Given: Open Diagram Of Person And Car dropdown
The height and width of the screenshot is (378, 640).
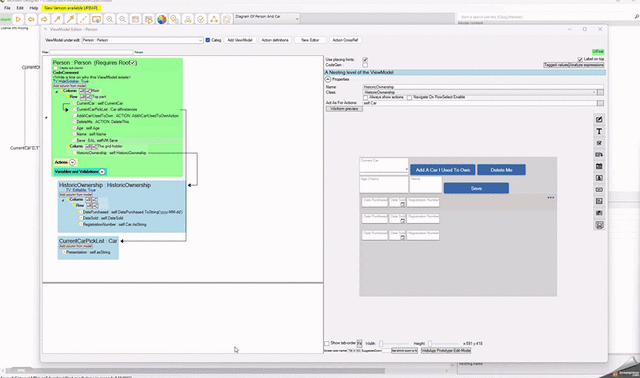Looking at the screenshot, I should (267, 18).
